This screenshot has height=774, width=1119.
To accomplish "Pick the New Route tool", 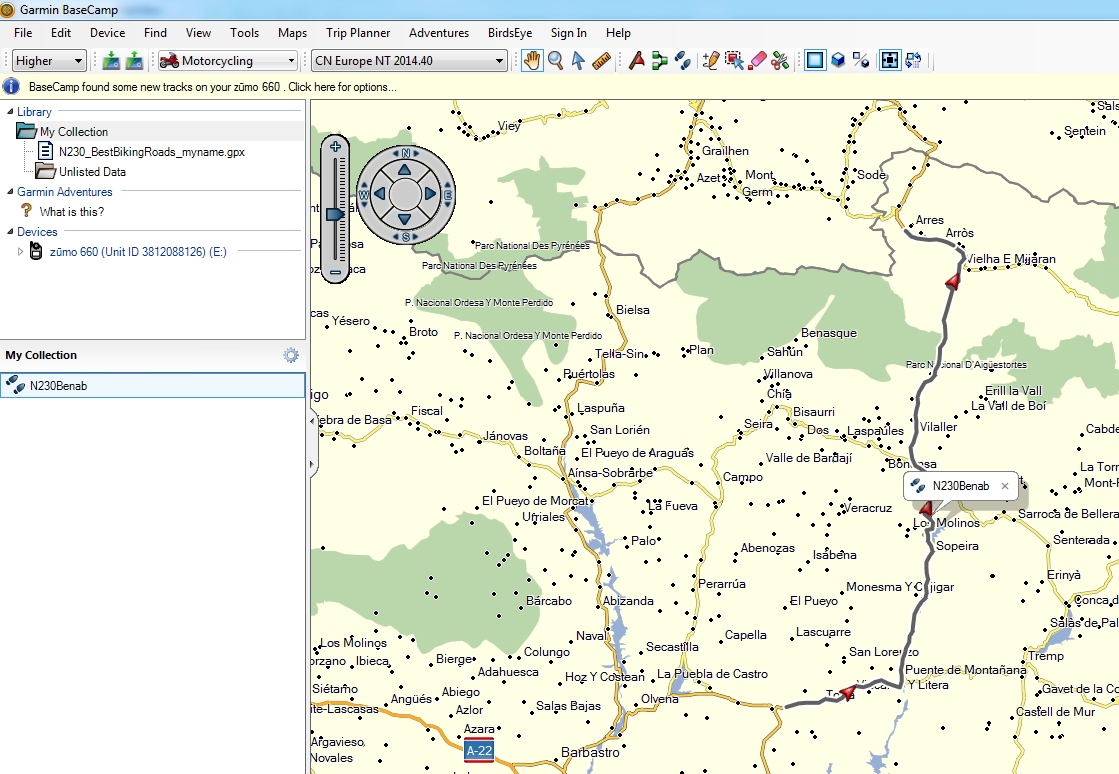I will [x=659, y=61].
